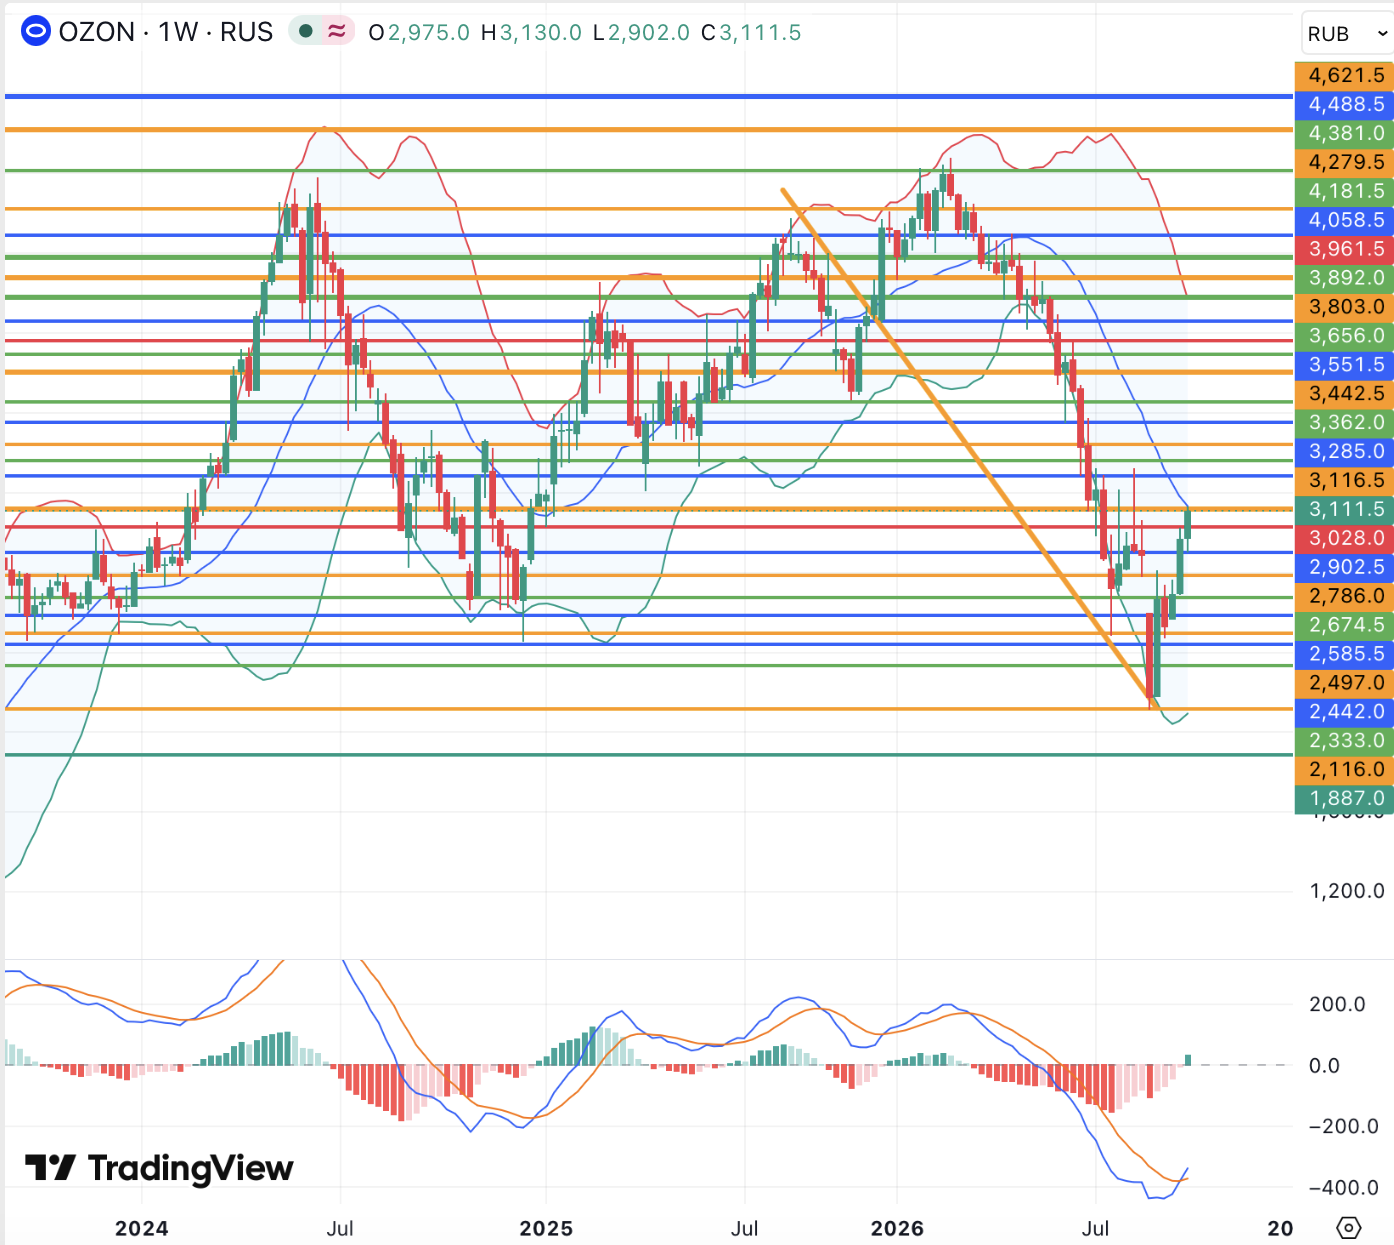Select the 3,116.5 price label
Viewport: 1394px width, 1245px height.
(1344, 481)
